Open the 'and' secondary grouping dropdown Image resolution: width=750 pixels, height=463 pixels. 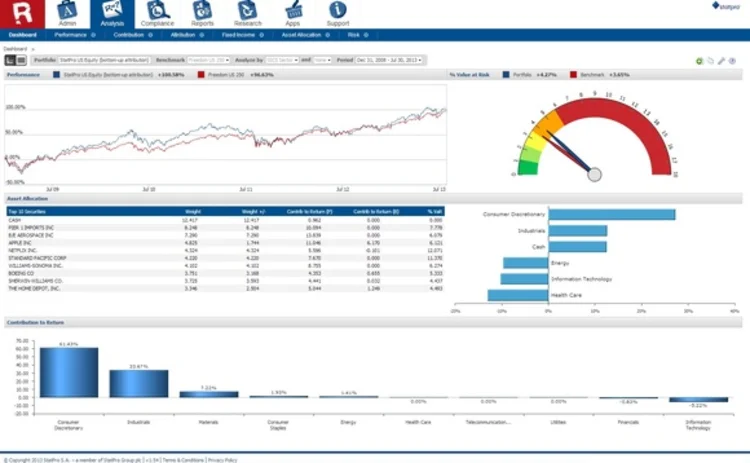322,60
